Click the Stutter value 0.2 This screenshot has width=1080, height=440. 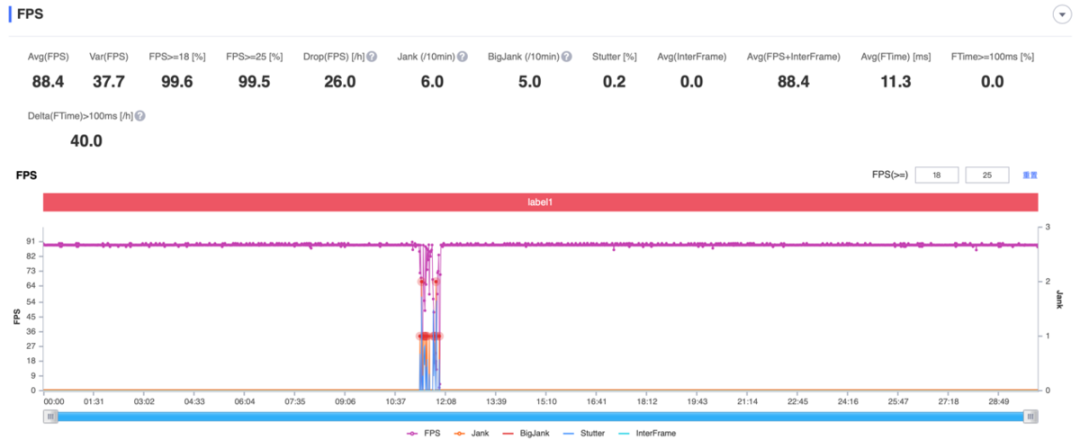pos(614,82)
